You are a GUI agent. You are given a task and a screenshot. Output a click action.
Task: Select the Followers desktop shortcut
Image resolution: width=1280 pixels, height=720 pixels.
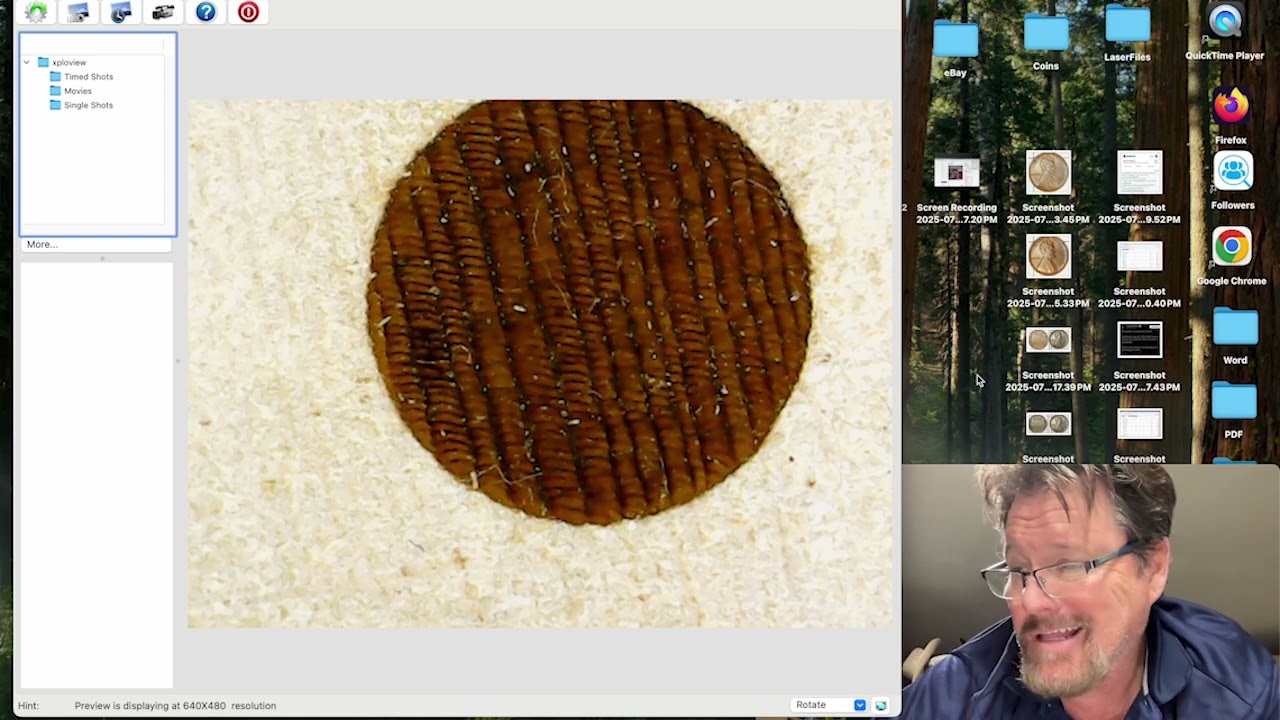click(x=1232, y=181)
